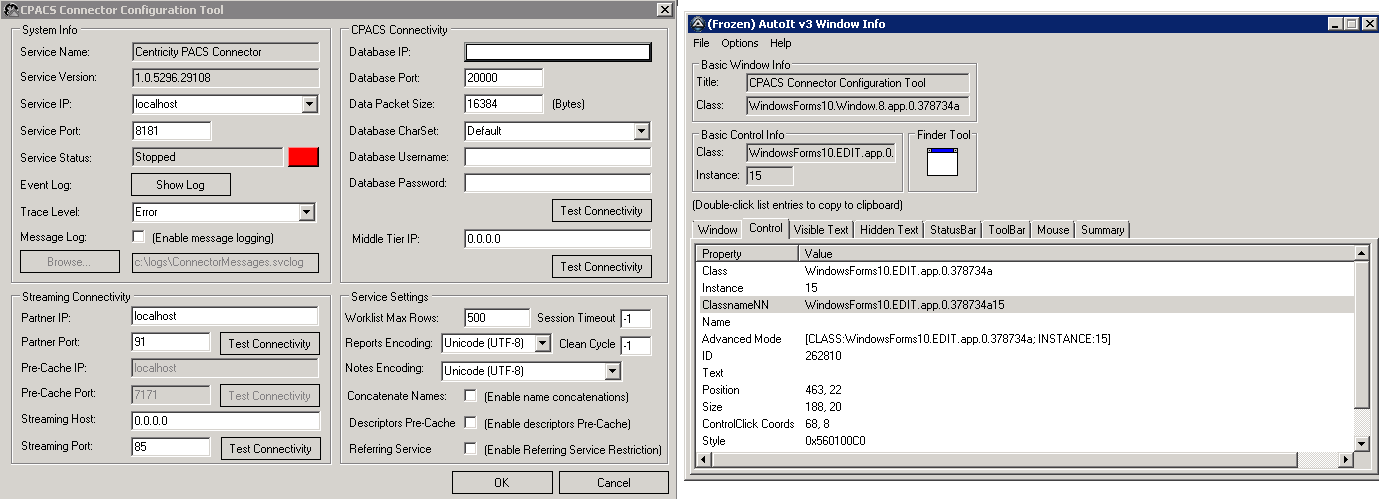Click the Service Port field

pyautogui.click(x=171, y=131)
